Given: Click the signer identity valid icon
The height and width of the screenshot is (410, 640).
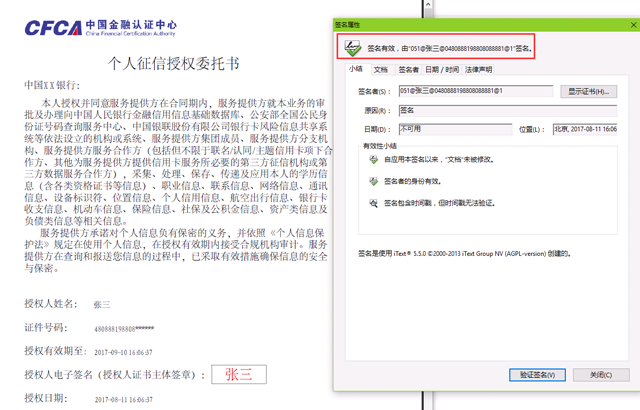Looking at the screenshot, I should coord(373,181).
